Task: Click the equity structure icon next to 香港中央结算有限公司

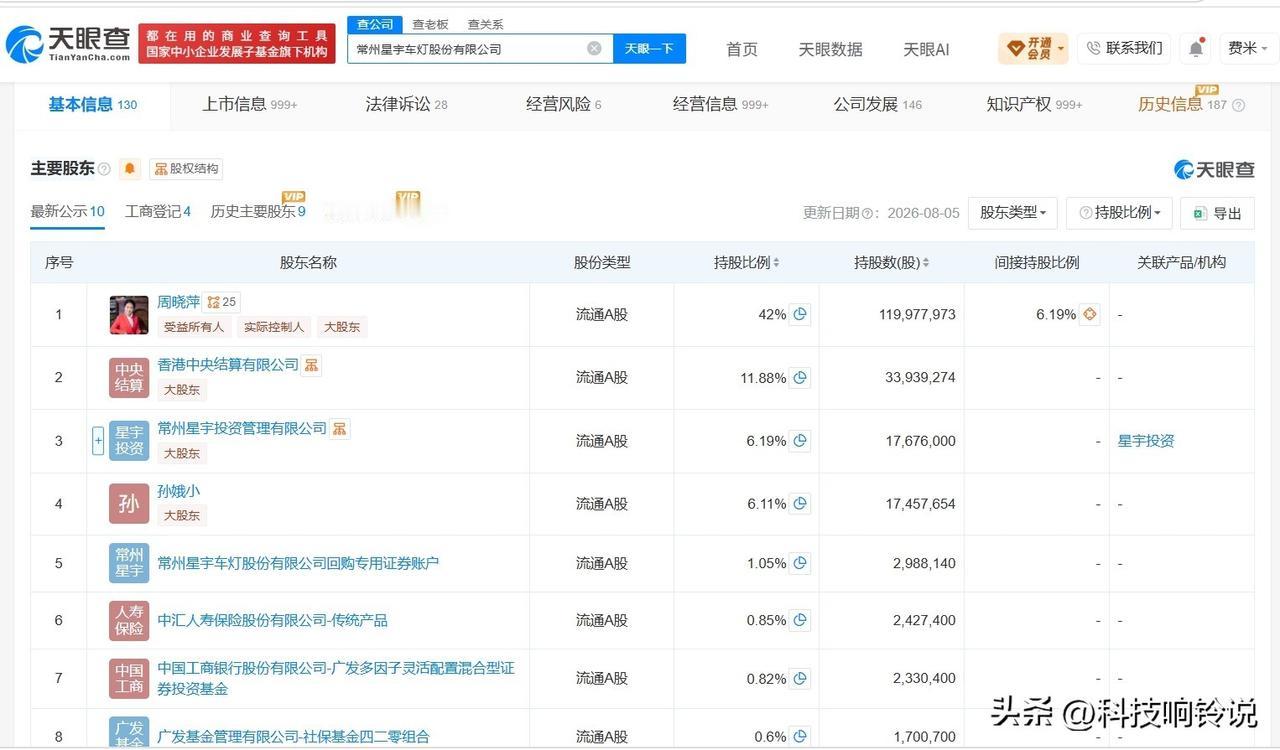Action: 312,365
